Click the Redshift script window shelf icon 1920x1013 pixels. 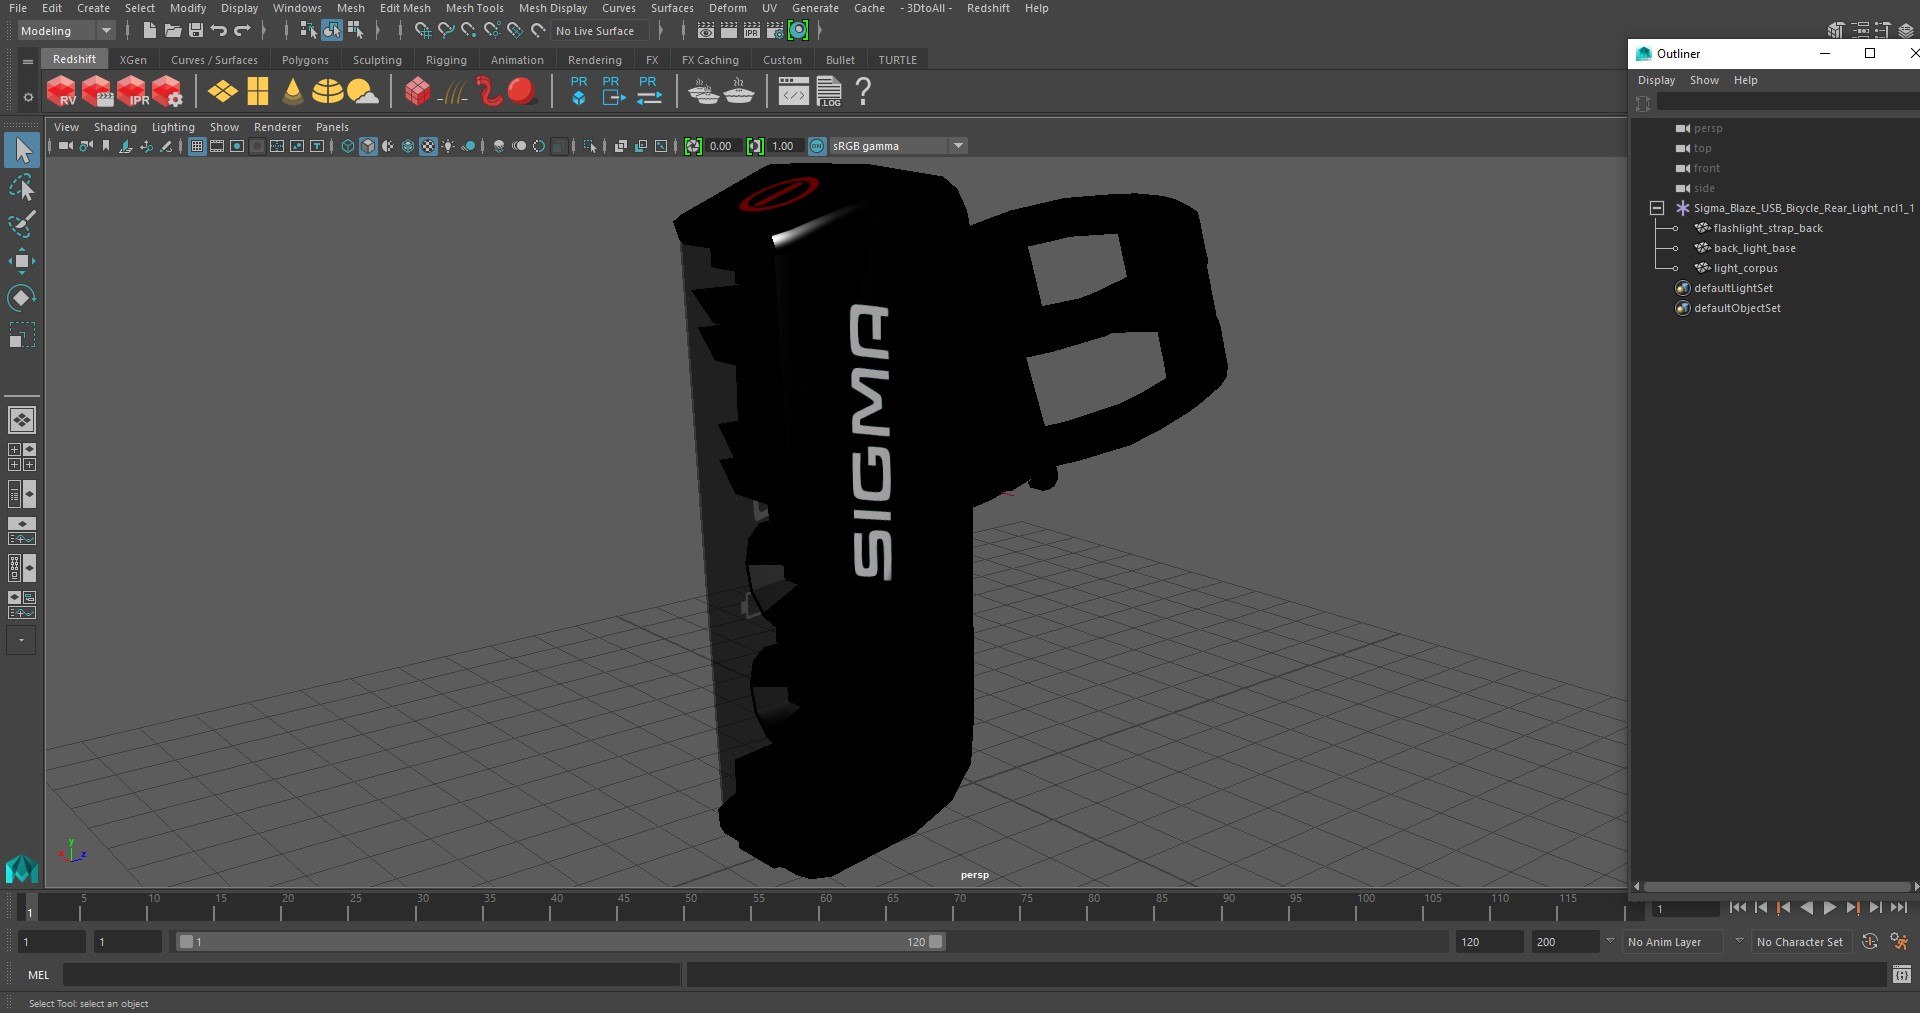click(x=793, y=92)
